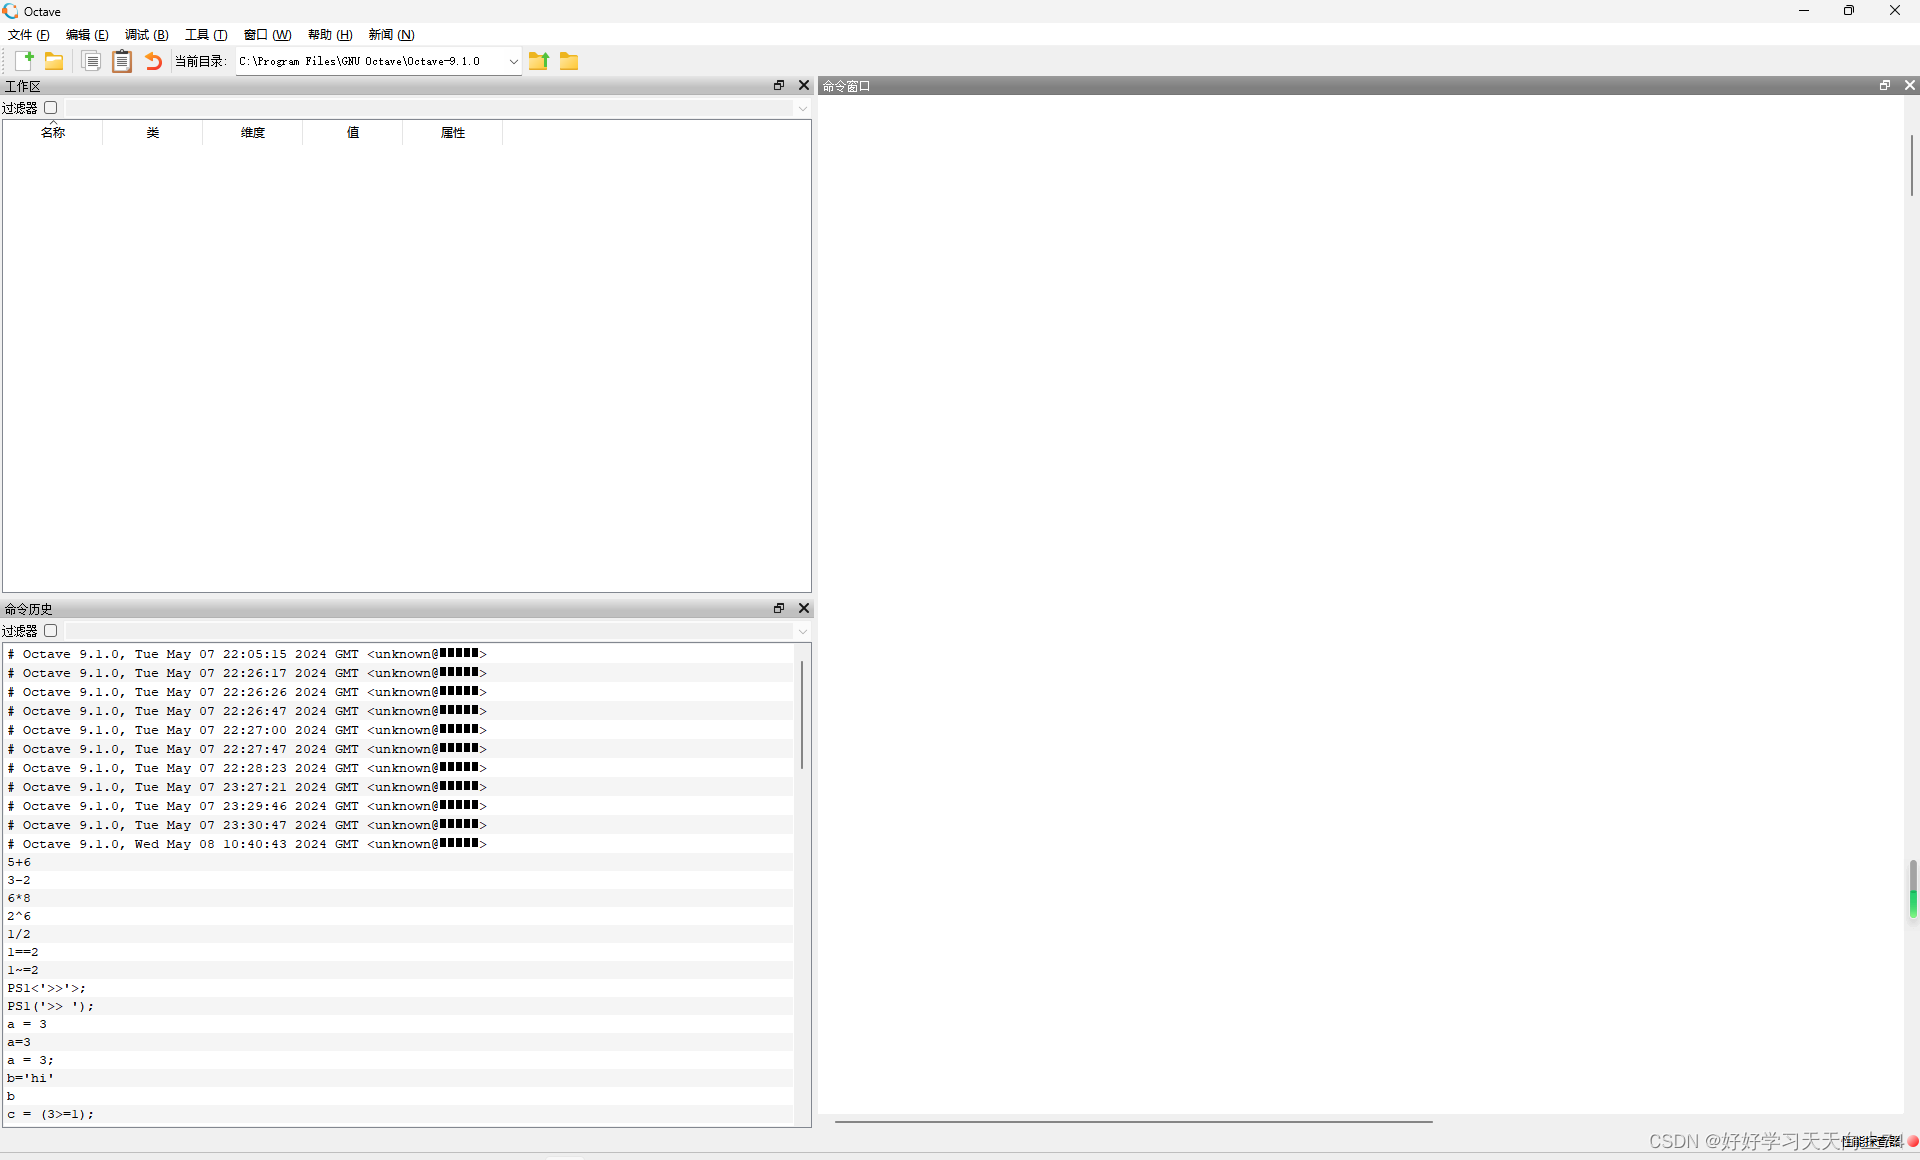1920x1160 pixels.
Task: Undock the 命令历史 history panel
Action: 779,608
